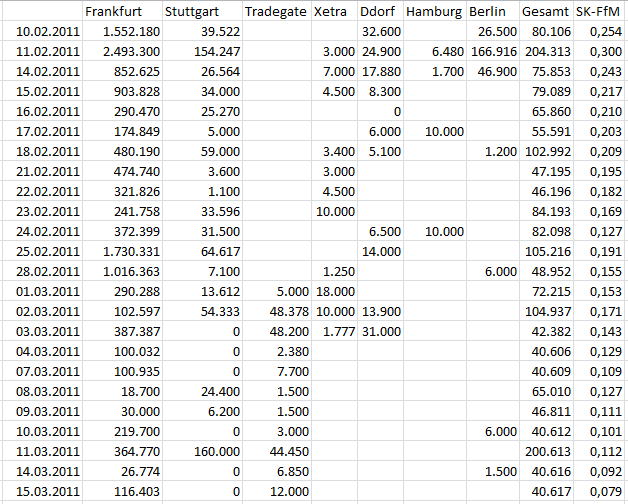Click the date cell 08.03.2011
Image resolution: width=628 pixels, height=504 pixels.
[42, 391]
